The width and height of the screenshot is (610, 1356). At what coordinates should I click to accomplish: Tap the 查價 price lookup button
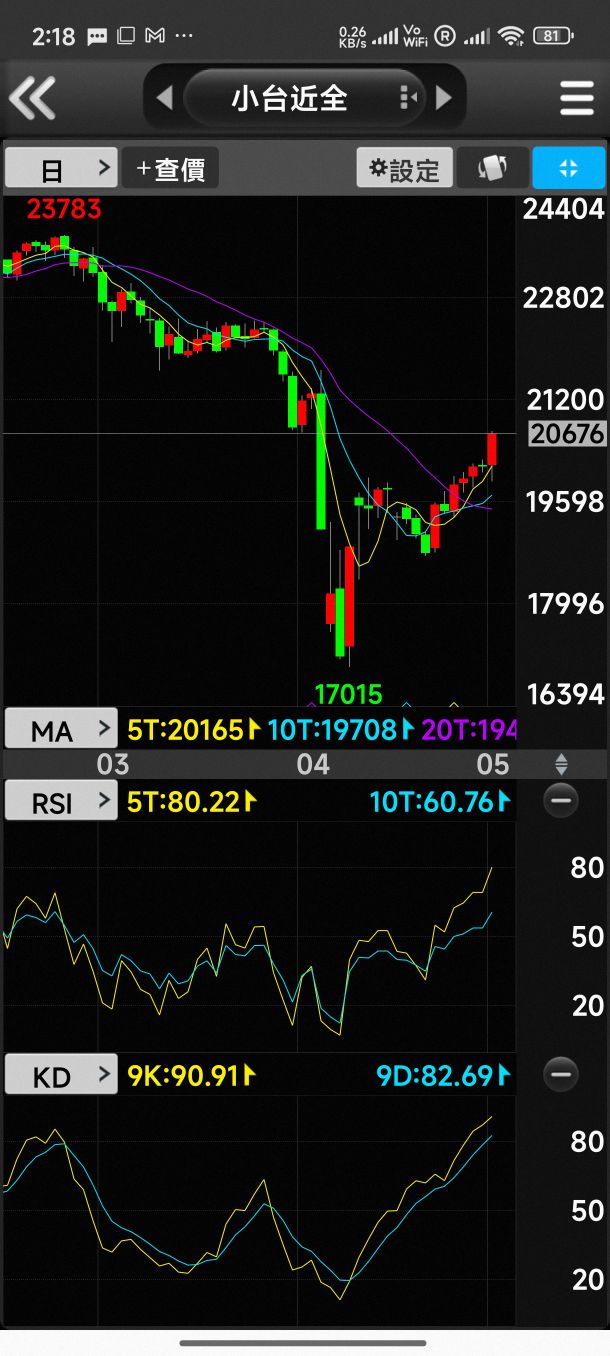coord(170,168)
